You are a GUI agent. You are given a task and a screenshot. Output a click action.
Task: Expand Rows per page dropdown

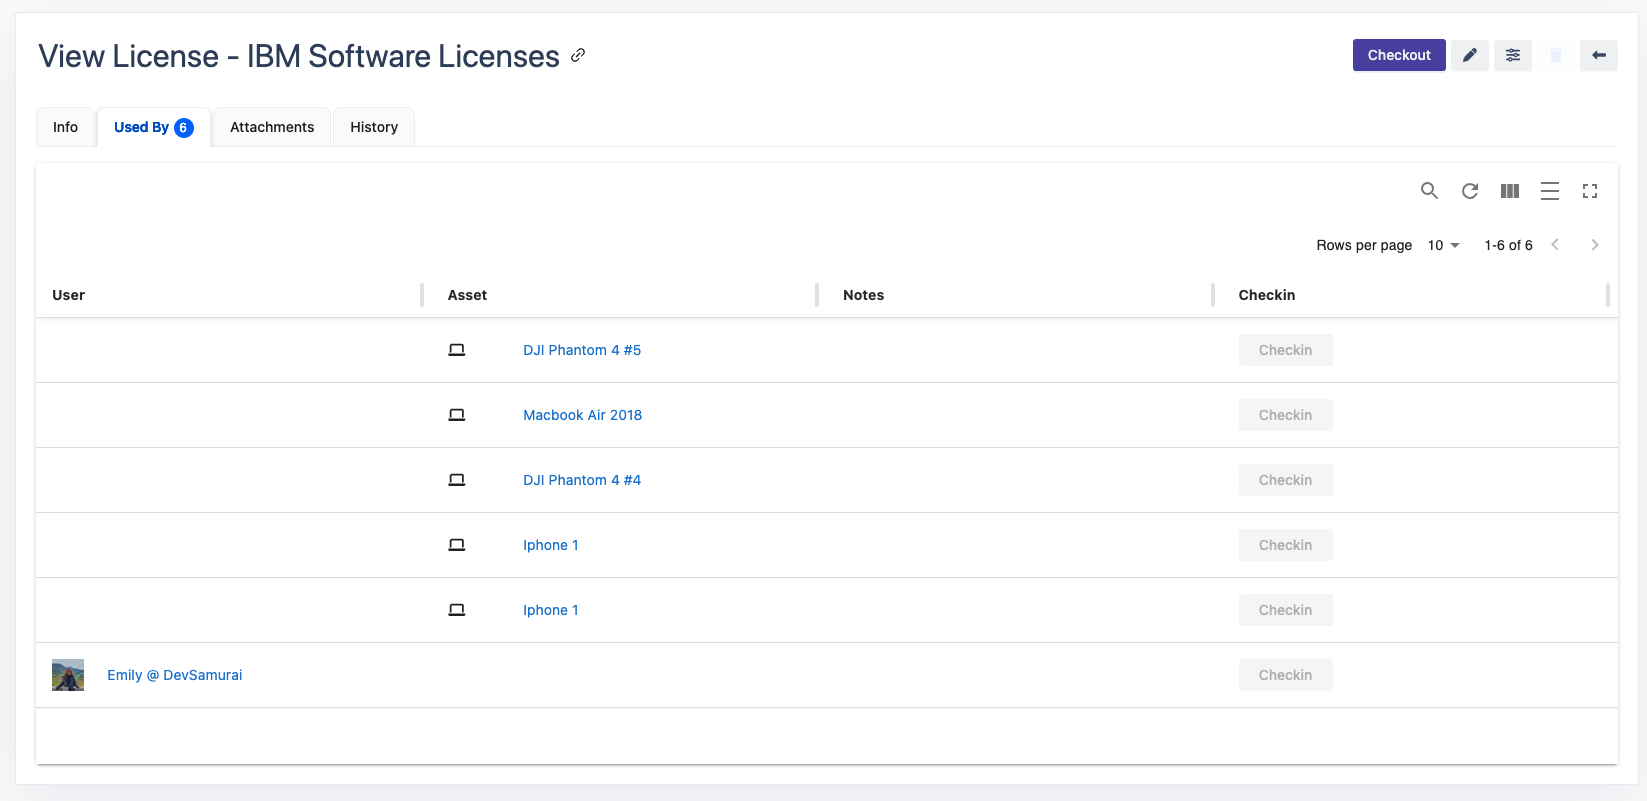pyautogui.click(x=1443, y=245)
